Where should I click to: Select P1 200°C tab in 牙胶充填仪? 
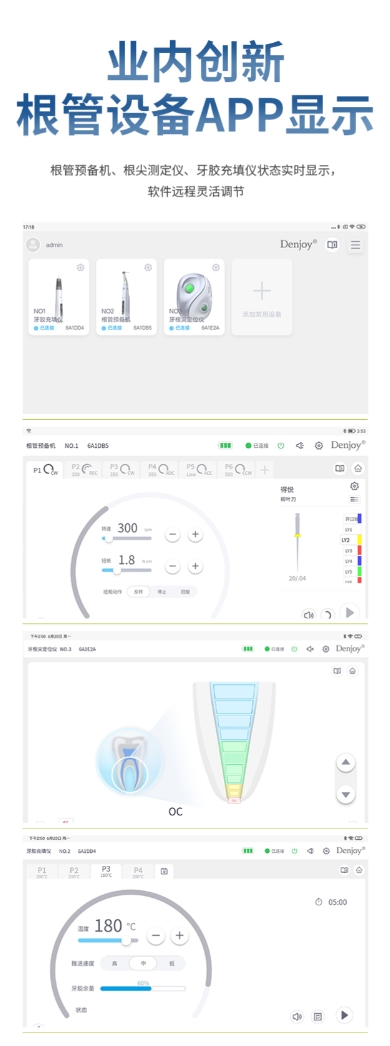tap(42, 872)
